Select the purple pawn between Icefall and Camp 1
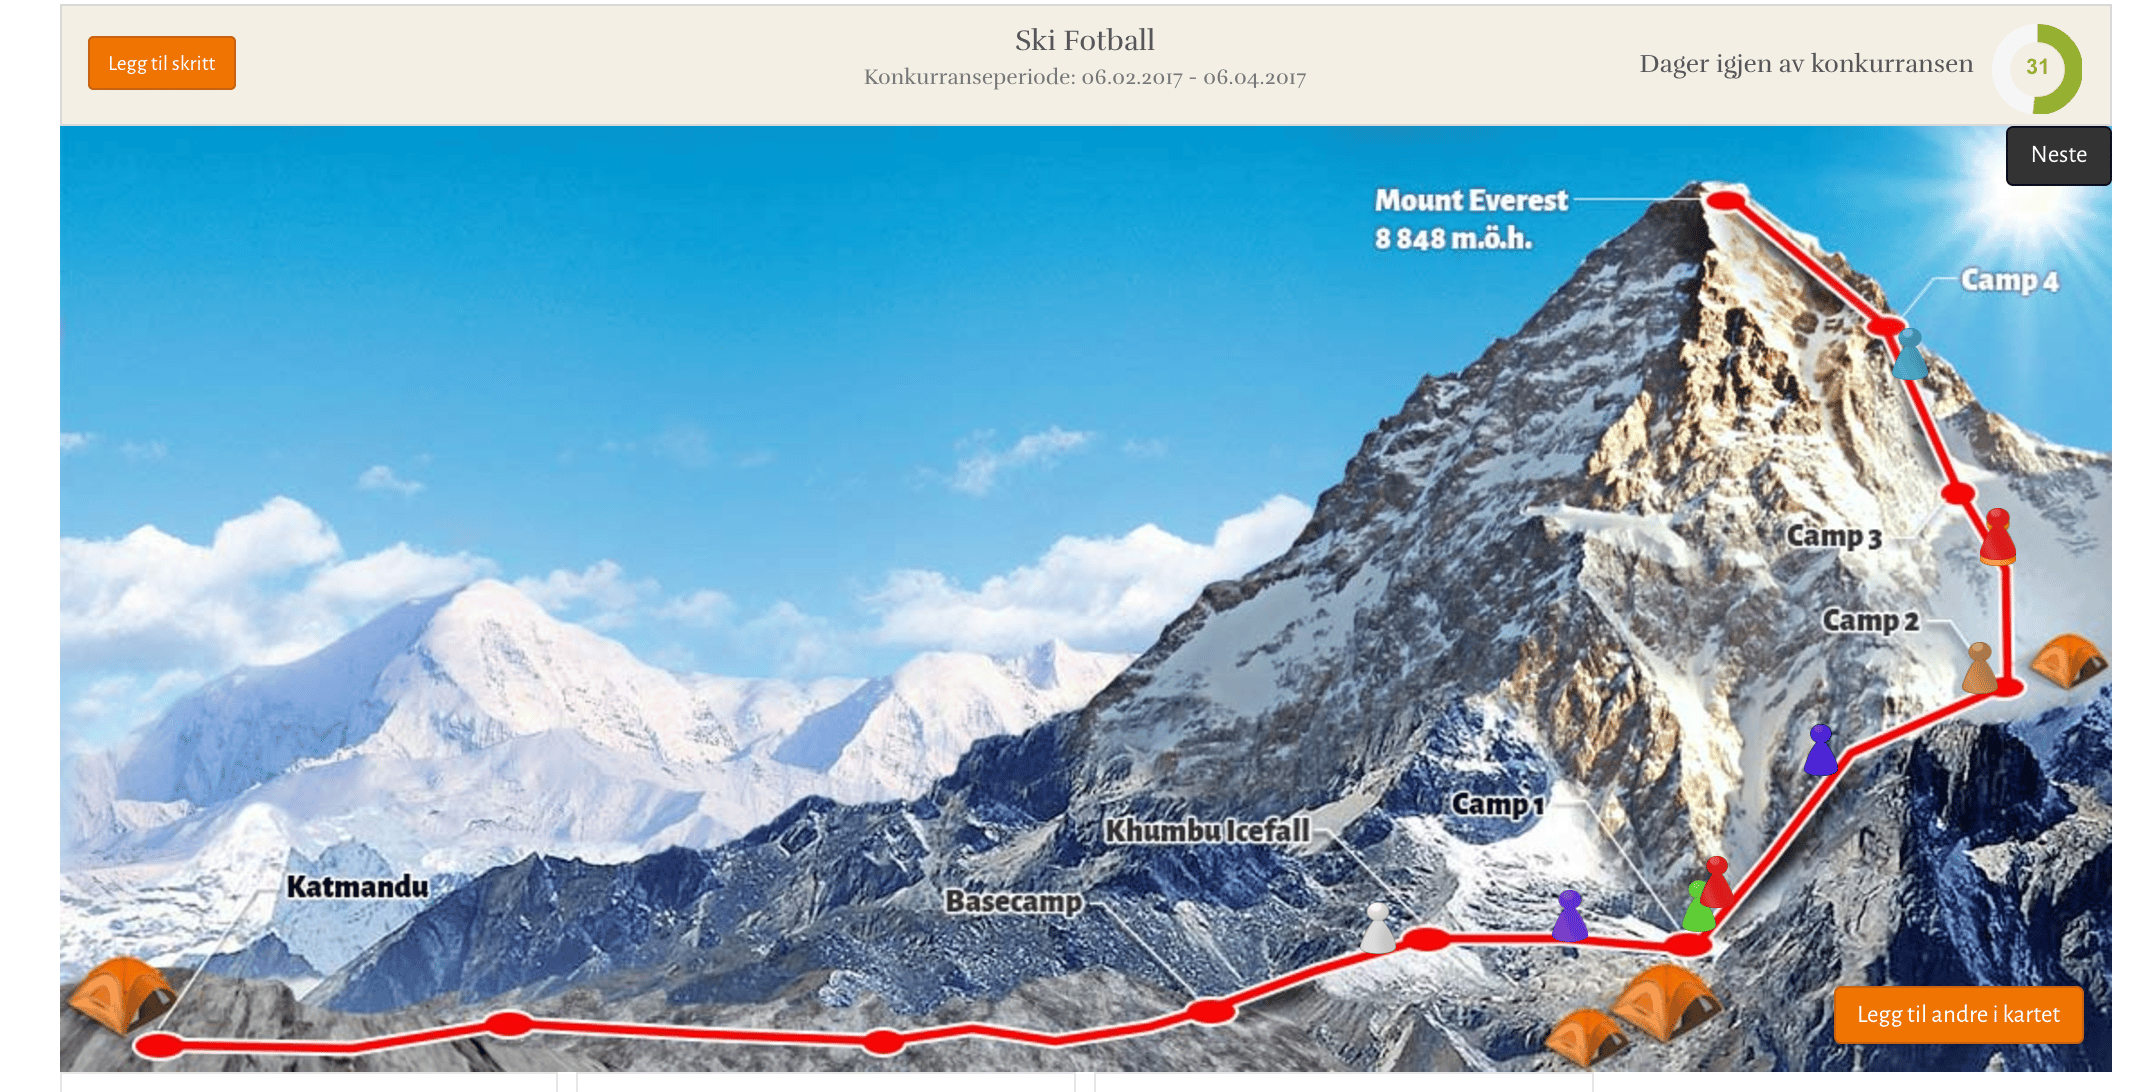The height and width of the screenshot is (1092, 2132). click(x=1569, y=916)
